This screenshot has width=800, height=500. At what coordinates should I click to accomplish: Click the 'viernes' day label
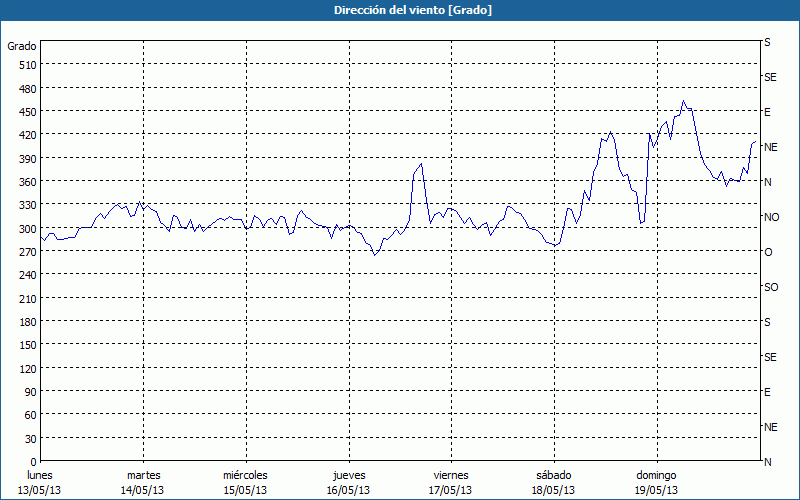(451, 475)
